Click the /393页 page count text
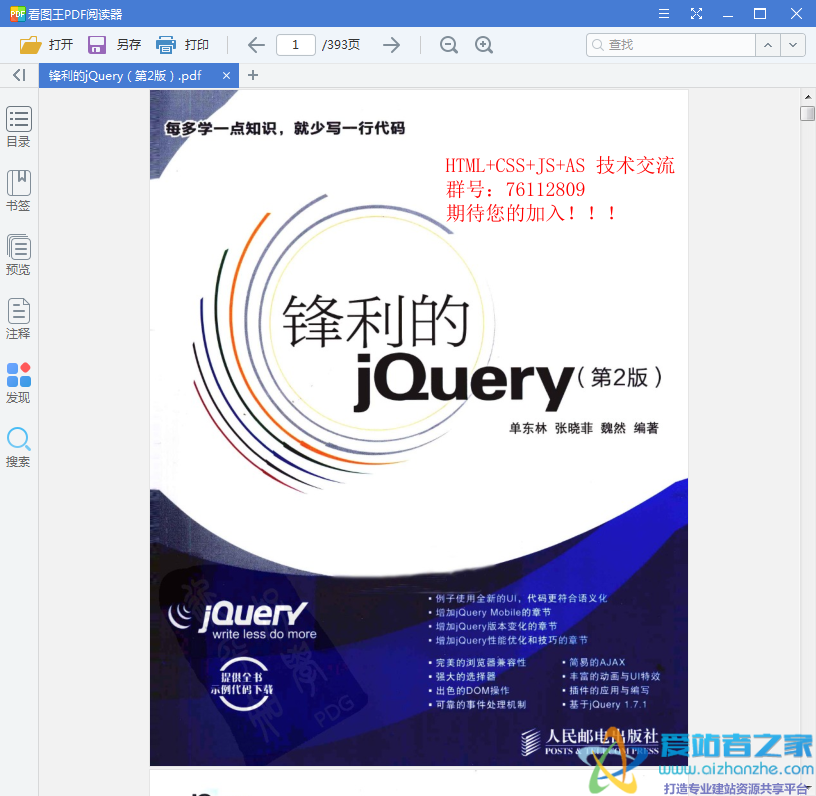The width and height of the screenshot is (816, 796). pos(341,45)
